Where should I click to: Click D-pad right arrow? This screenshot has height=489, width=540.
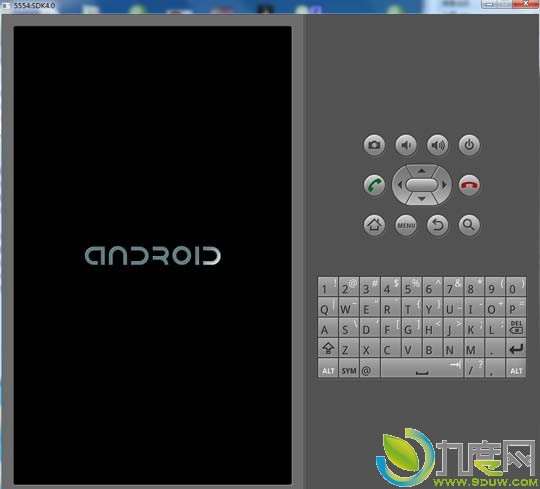(x=444, y=185)
